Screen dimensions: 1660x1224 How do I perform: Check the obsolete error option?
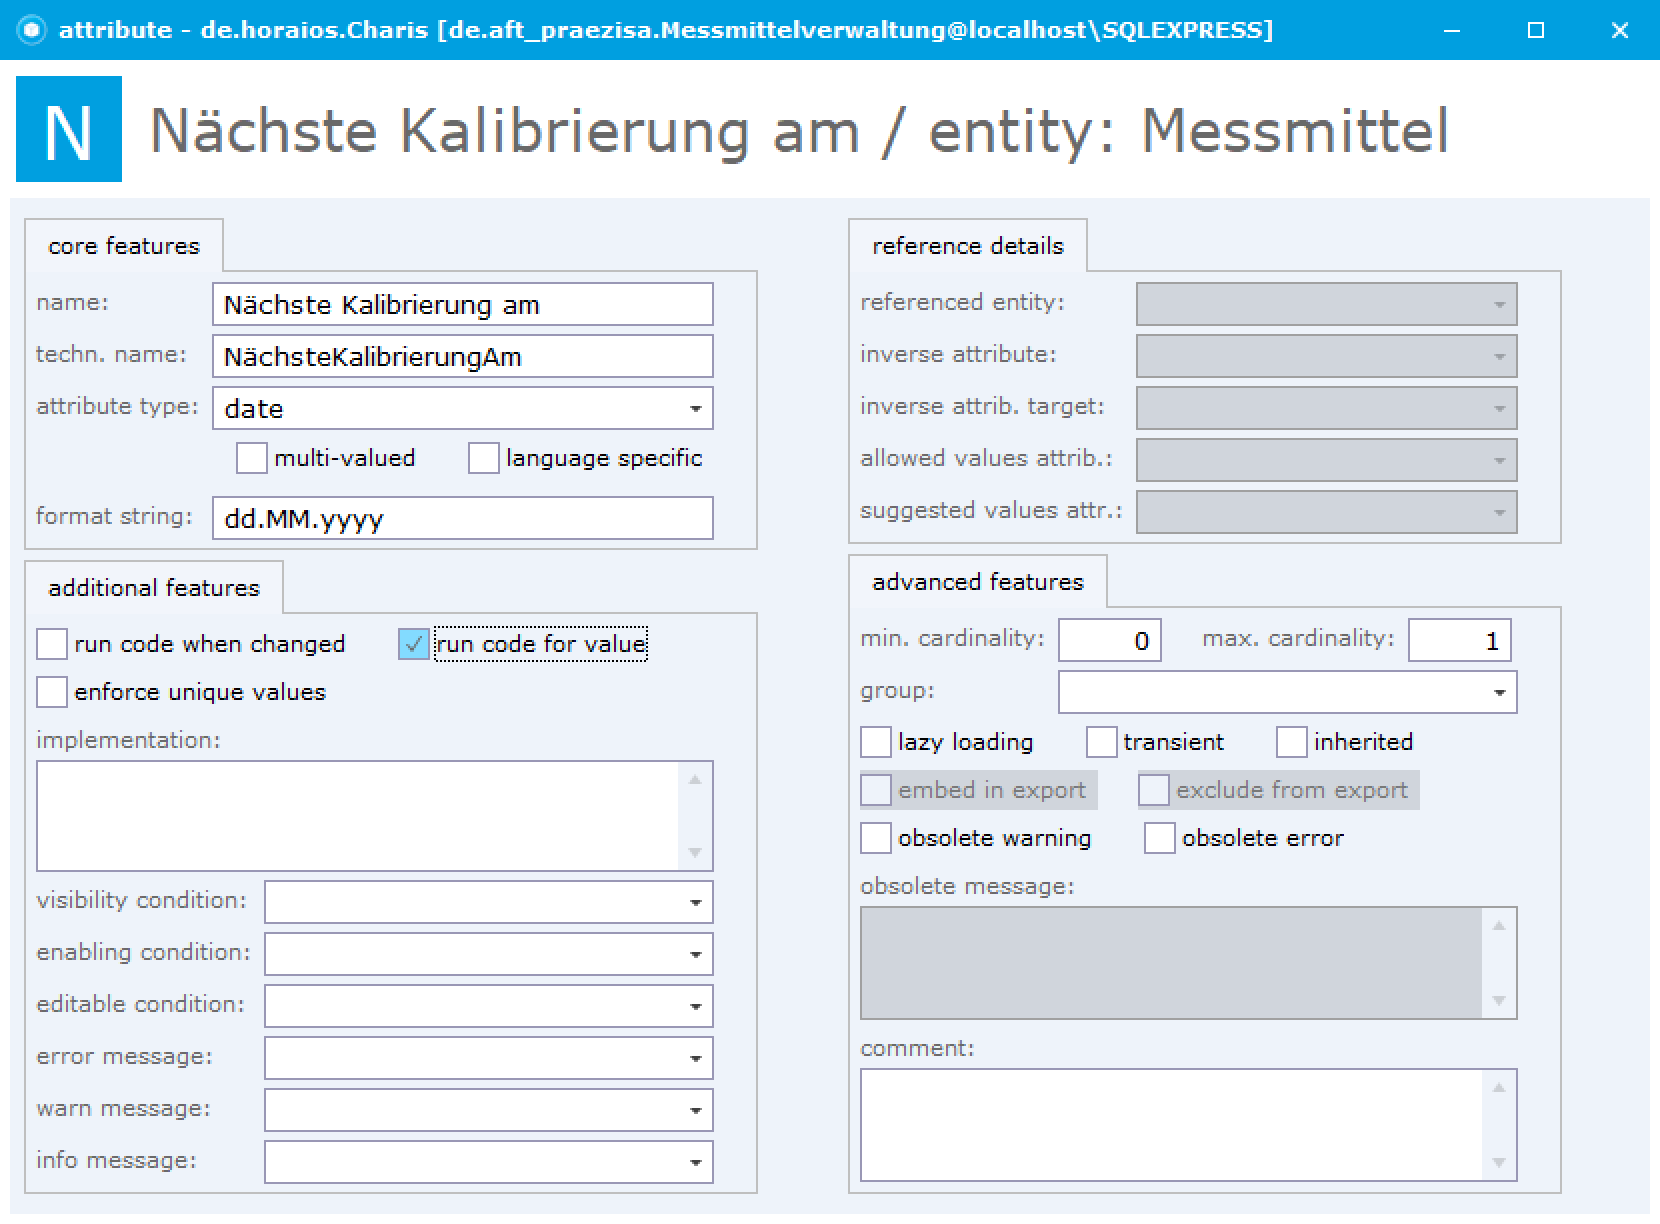(1160, 838)
